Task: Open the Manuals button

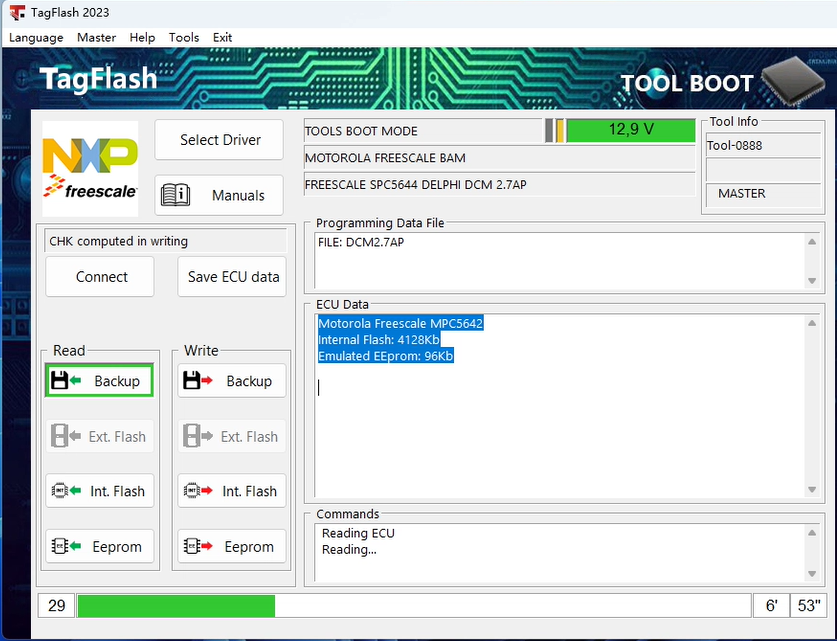Action: coord(219,195)
